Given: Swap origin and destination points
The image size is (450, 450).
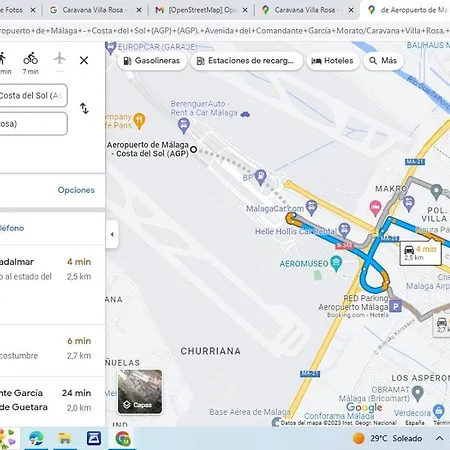Looking at the screenshot, I should coord(84,108).
